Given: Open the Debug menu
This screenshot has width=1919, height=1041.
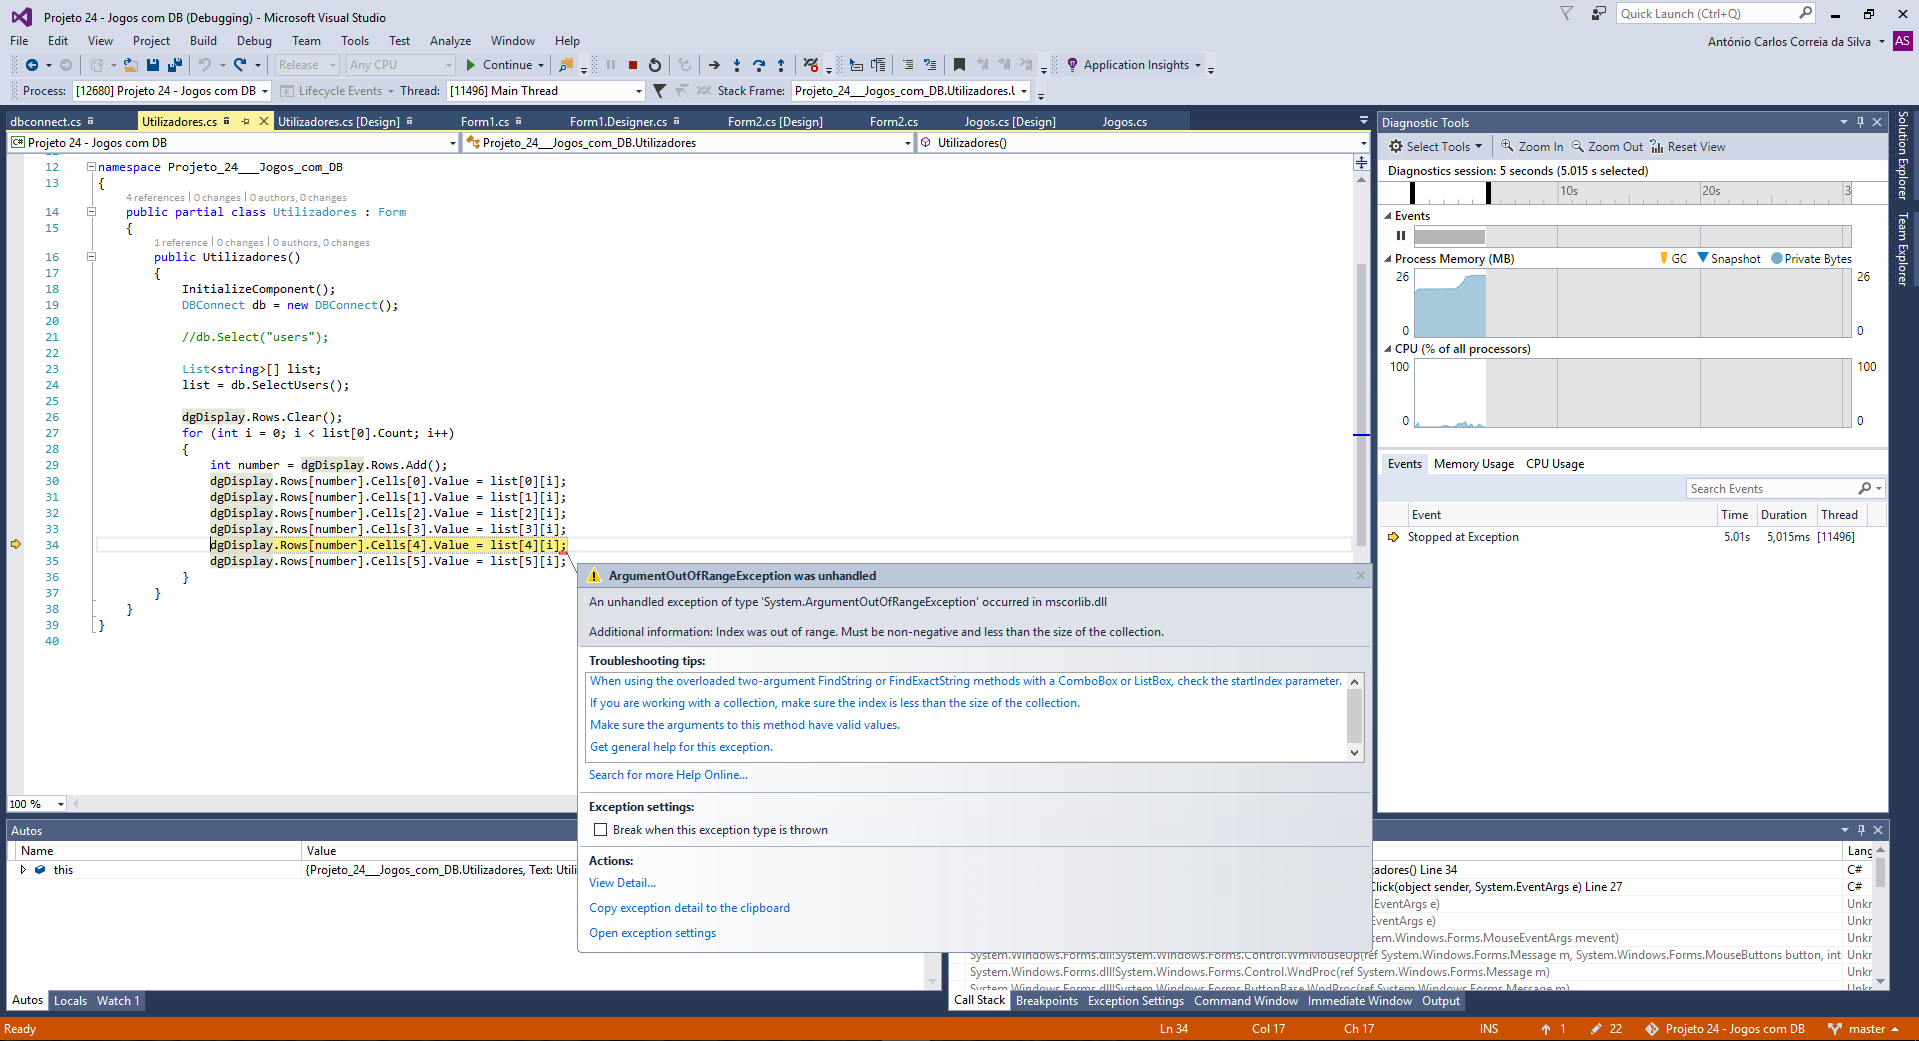Looking at the screenshot, I should pos(254,41).
